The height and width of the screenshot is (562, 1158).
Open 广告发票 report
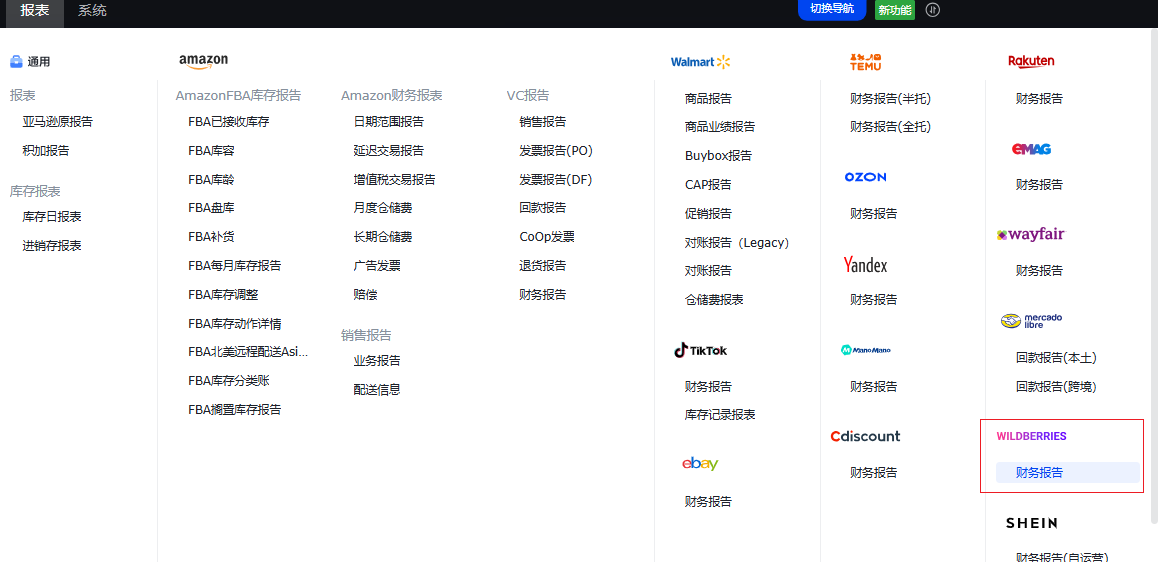(377, 265)
